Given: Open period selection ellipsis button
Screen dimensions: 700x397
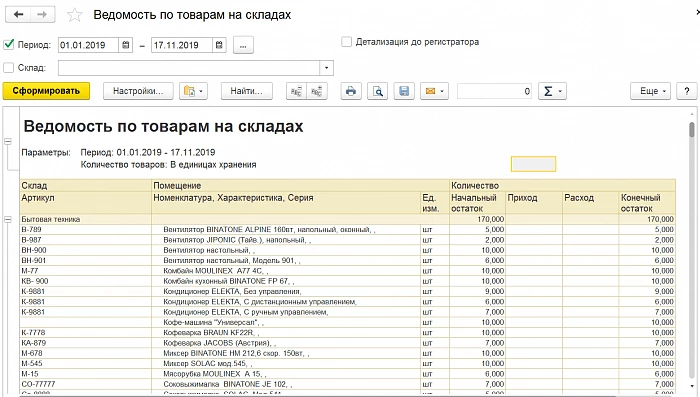Looking at the screenshot, I should coord(243,45).
